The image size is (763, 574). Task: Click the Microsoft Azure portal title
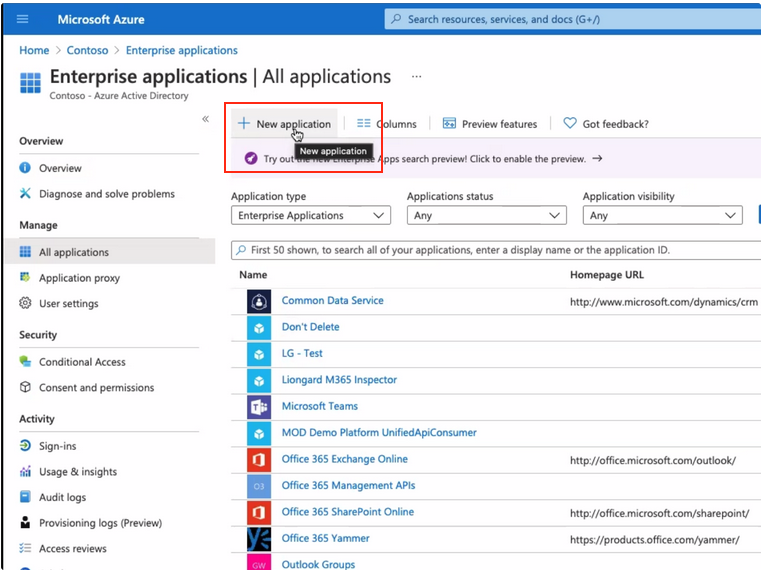[101, 19]
